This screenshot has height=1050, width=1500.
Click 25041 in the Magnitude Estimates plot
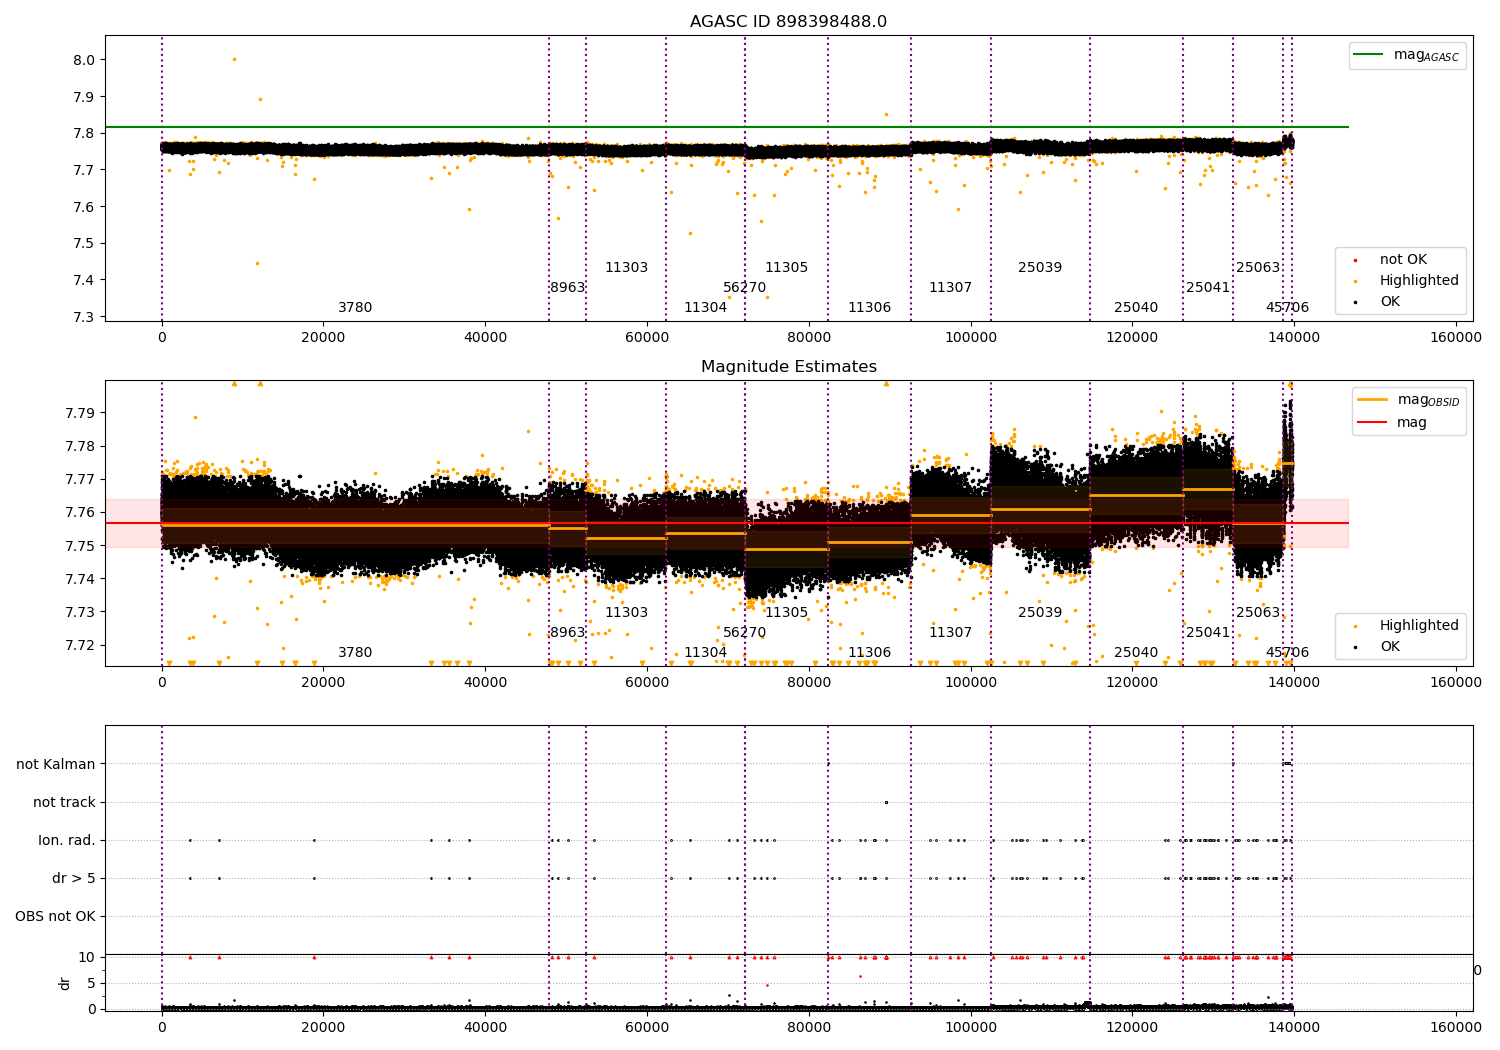(1208, 632)
